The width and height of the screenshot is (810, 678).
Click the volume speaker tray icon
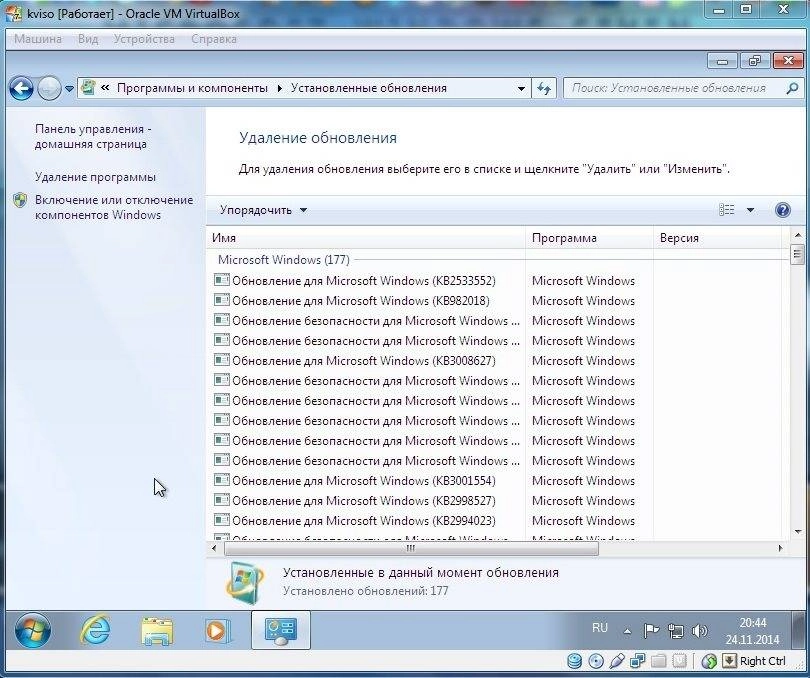(x=699, y=630)
